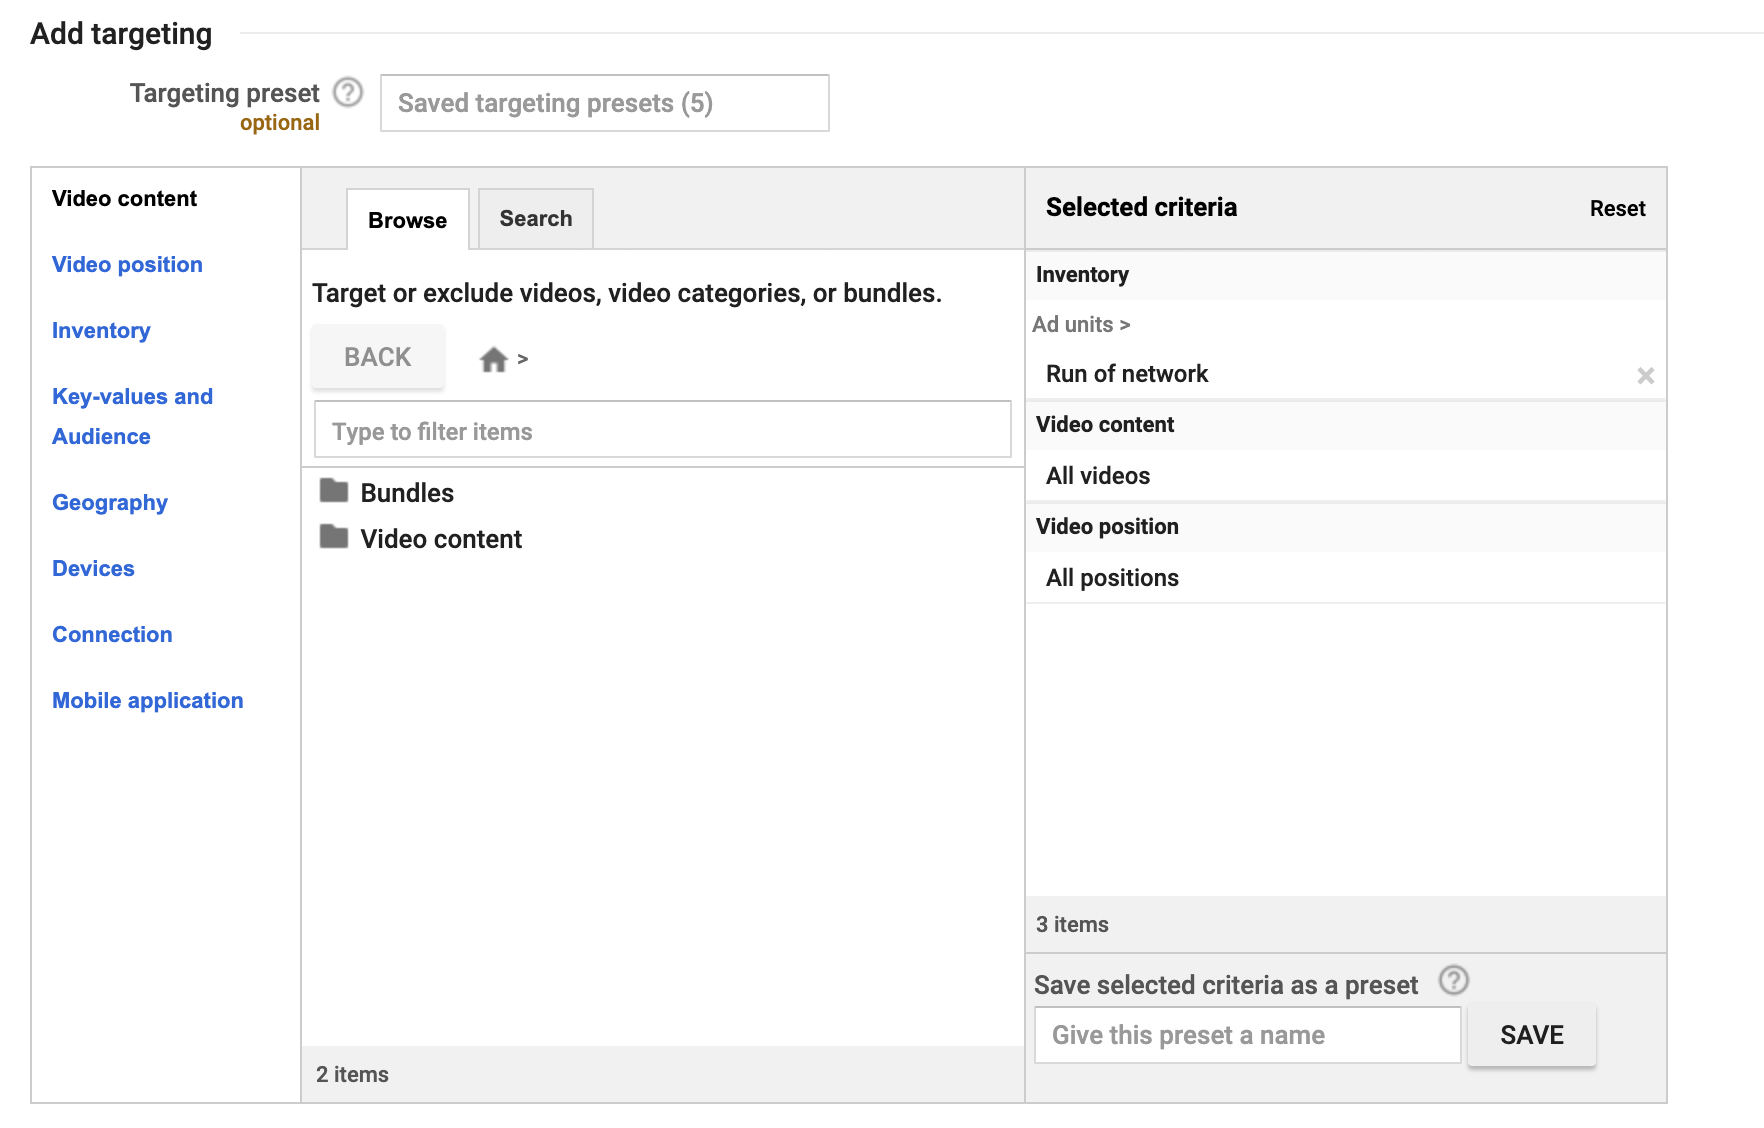The image size is (1764, 1128).
Task: Expand the Ad units entry under Inventory
Action: 1081,324
